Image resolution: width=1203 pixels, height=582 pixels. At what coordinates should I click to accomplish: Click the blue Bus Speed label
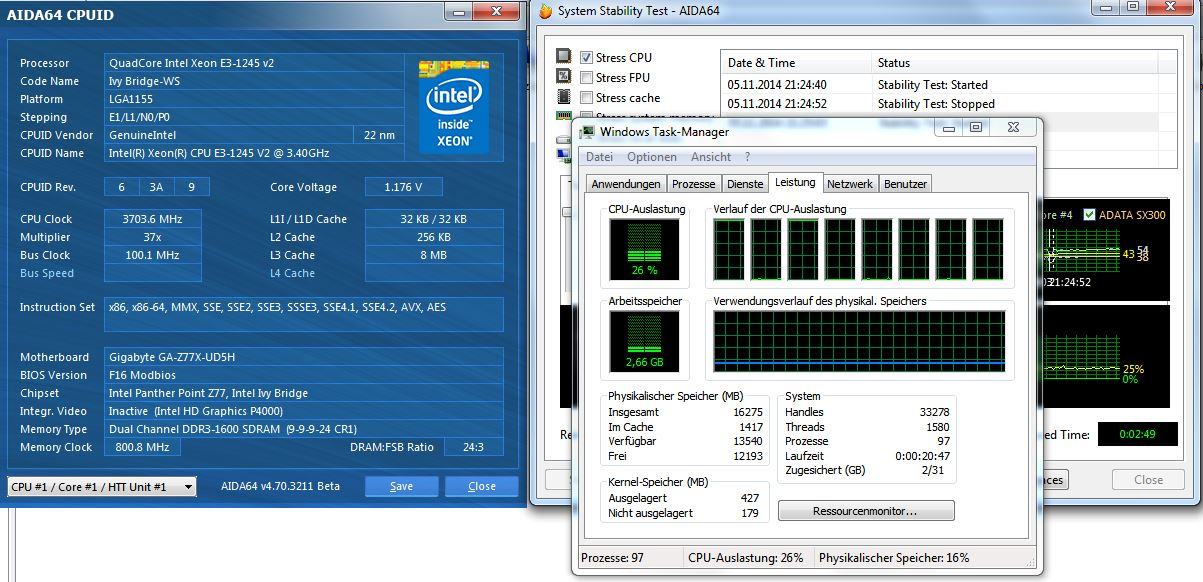pos(47,273)
